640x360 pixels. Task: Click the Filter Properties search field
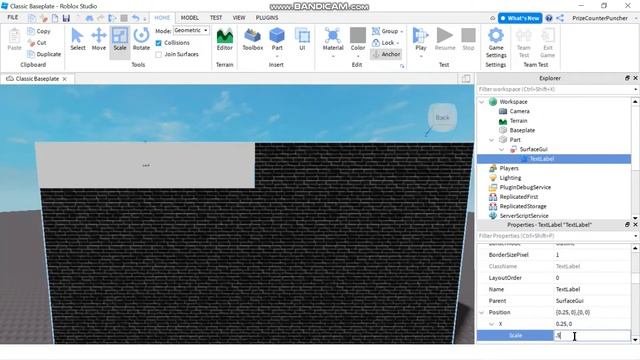(x=554, y=236)
